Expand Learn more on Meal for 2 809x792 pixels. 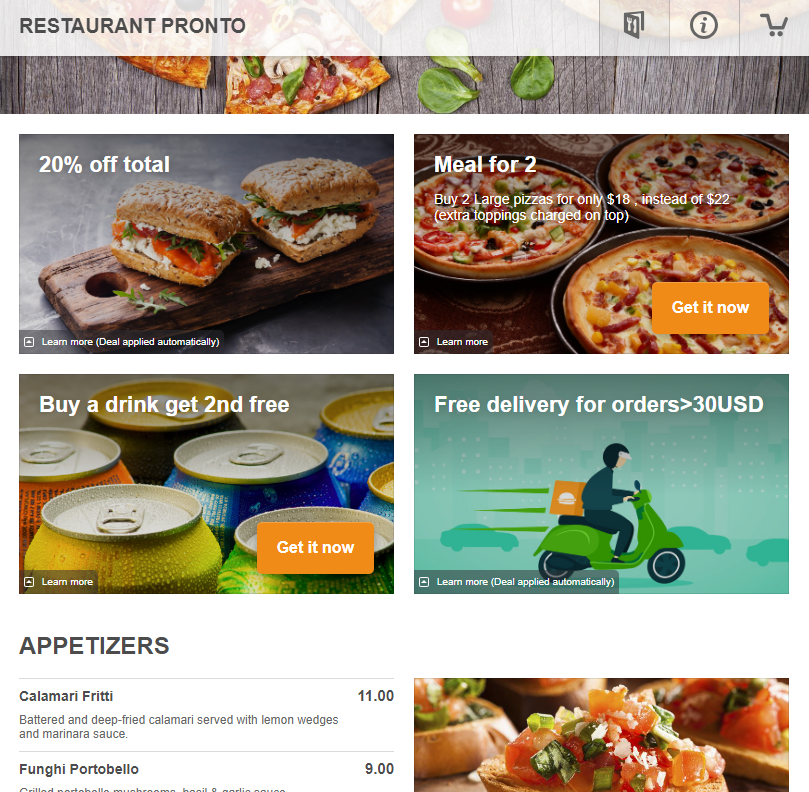(462, 342)
